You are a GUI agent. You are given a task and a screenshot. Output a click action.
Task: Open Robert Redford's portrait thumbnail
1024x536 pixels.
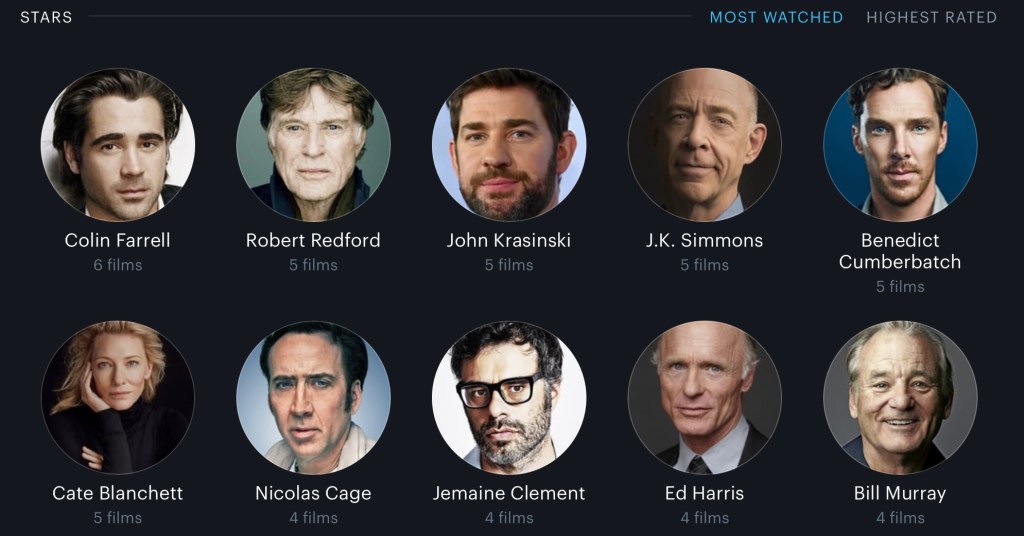[x=313, y=145]
